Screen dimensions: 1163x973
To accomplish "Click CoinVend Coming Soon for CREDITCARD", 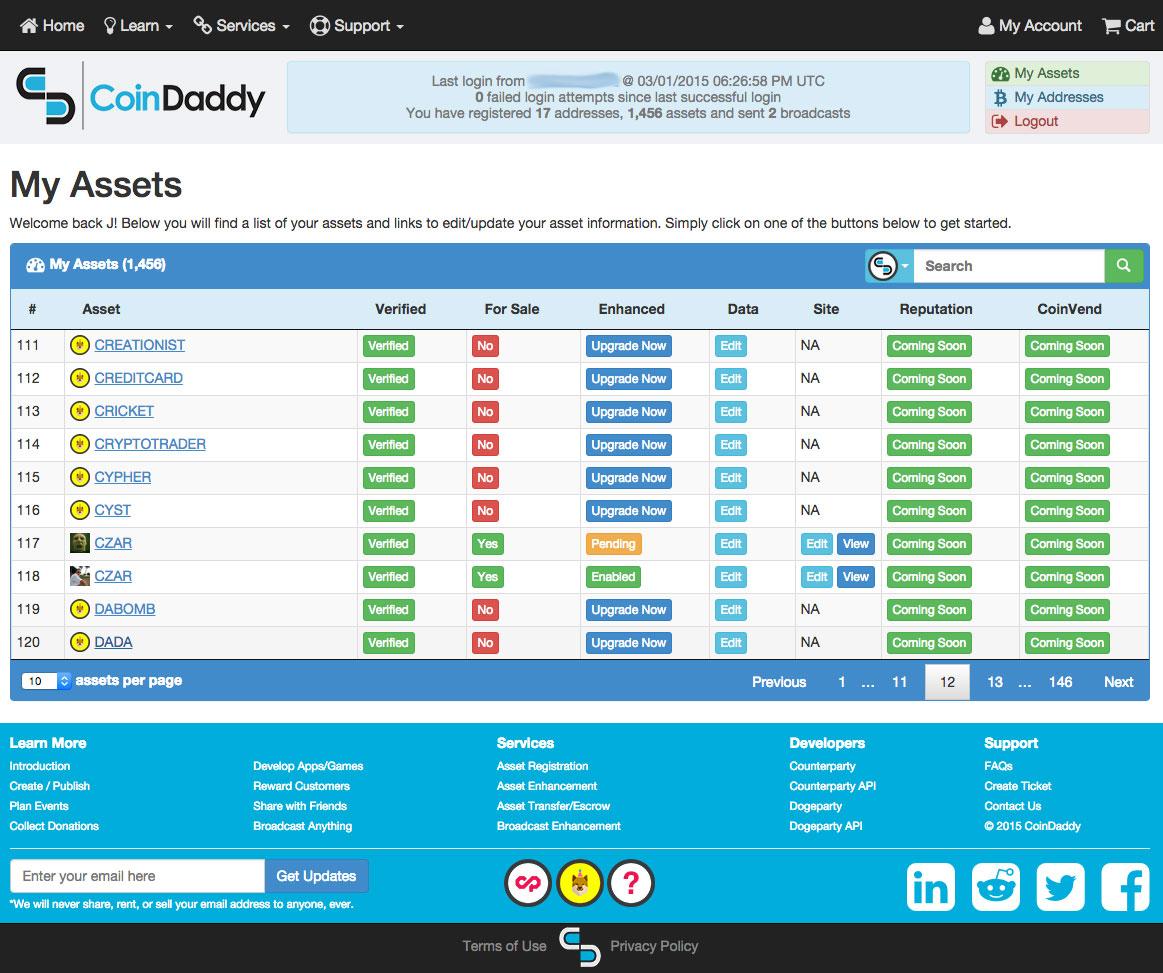I will click(x=1067, y=379).
